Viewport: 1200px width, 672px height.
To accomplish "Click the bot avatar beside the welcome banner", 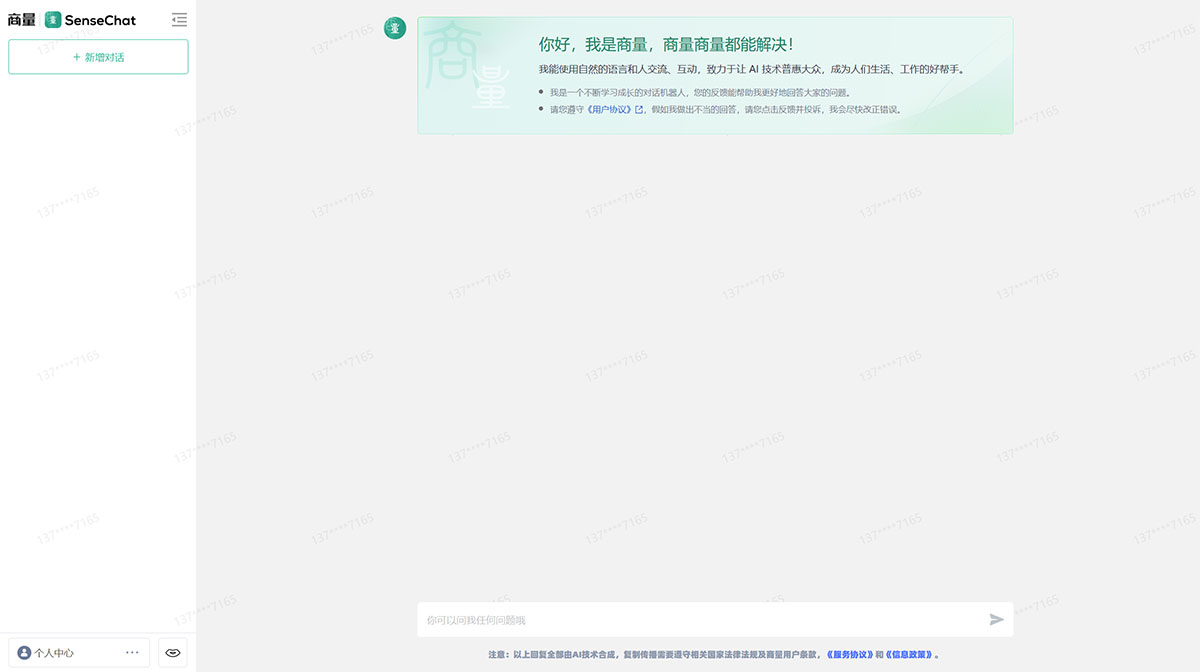I will tap(395, 29).
